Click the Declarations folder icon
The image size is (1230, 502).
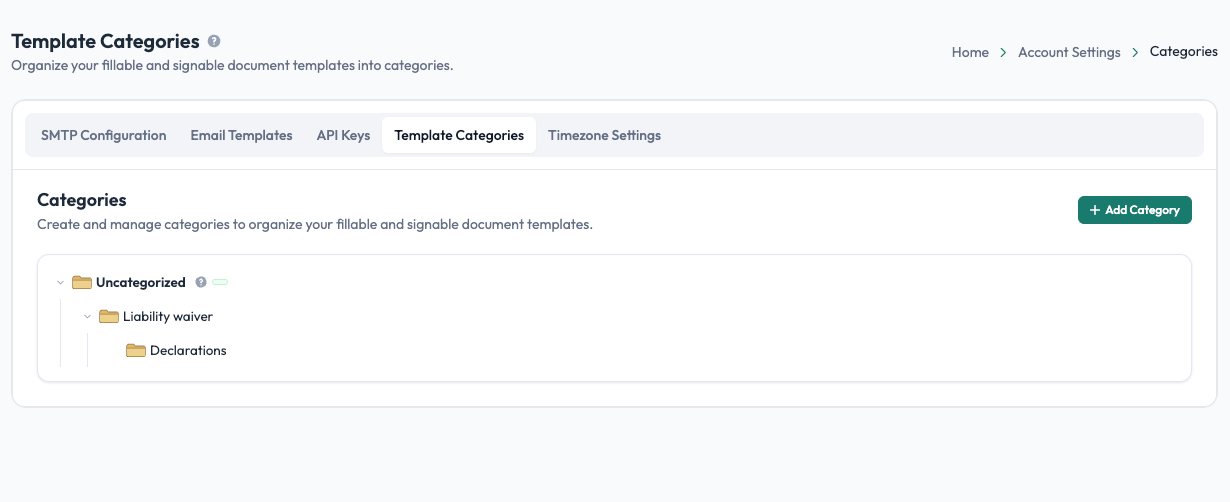[x=136, y=351]
